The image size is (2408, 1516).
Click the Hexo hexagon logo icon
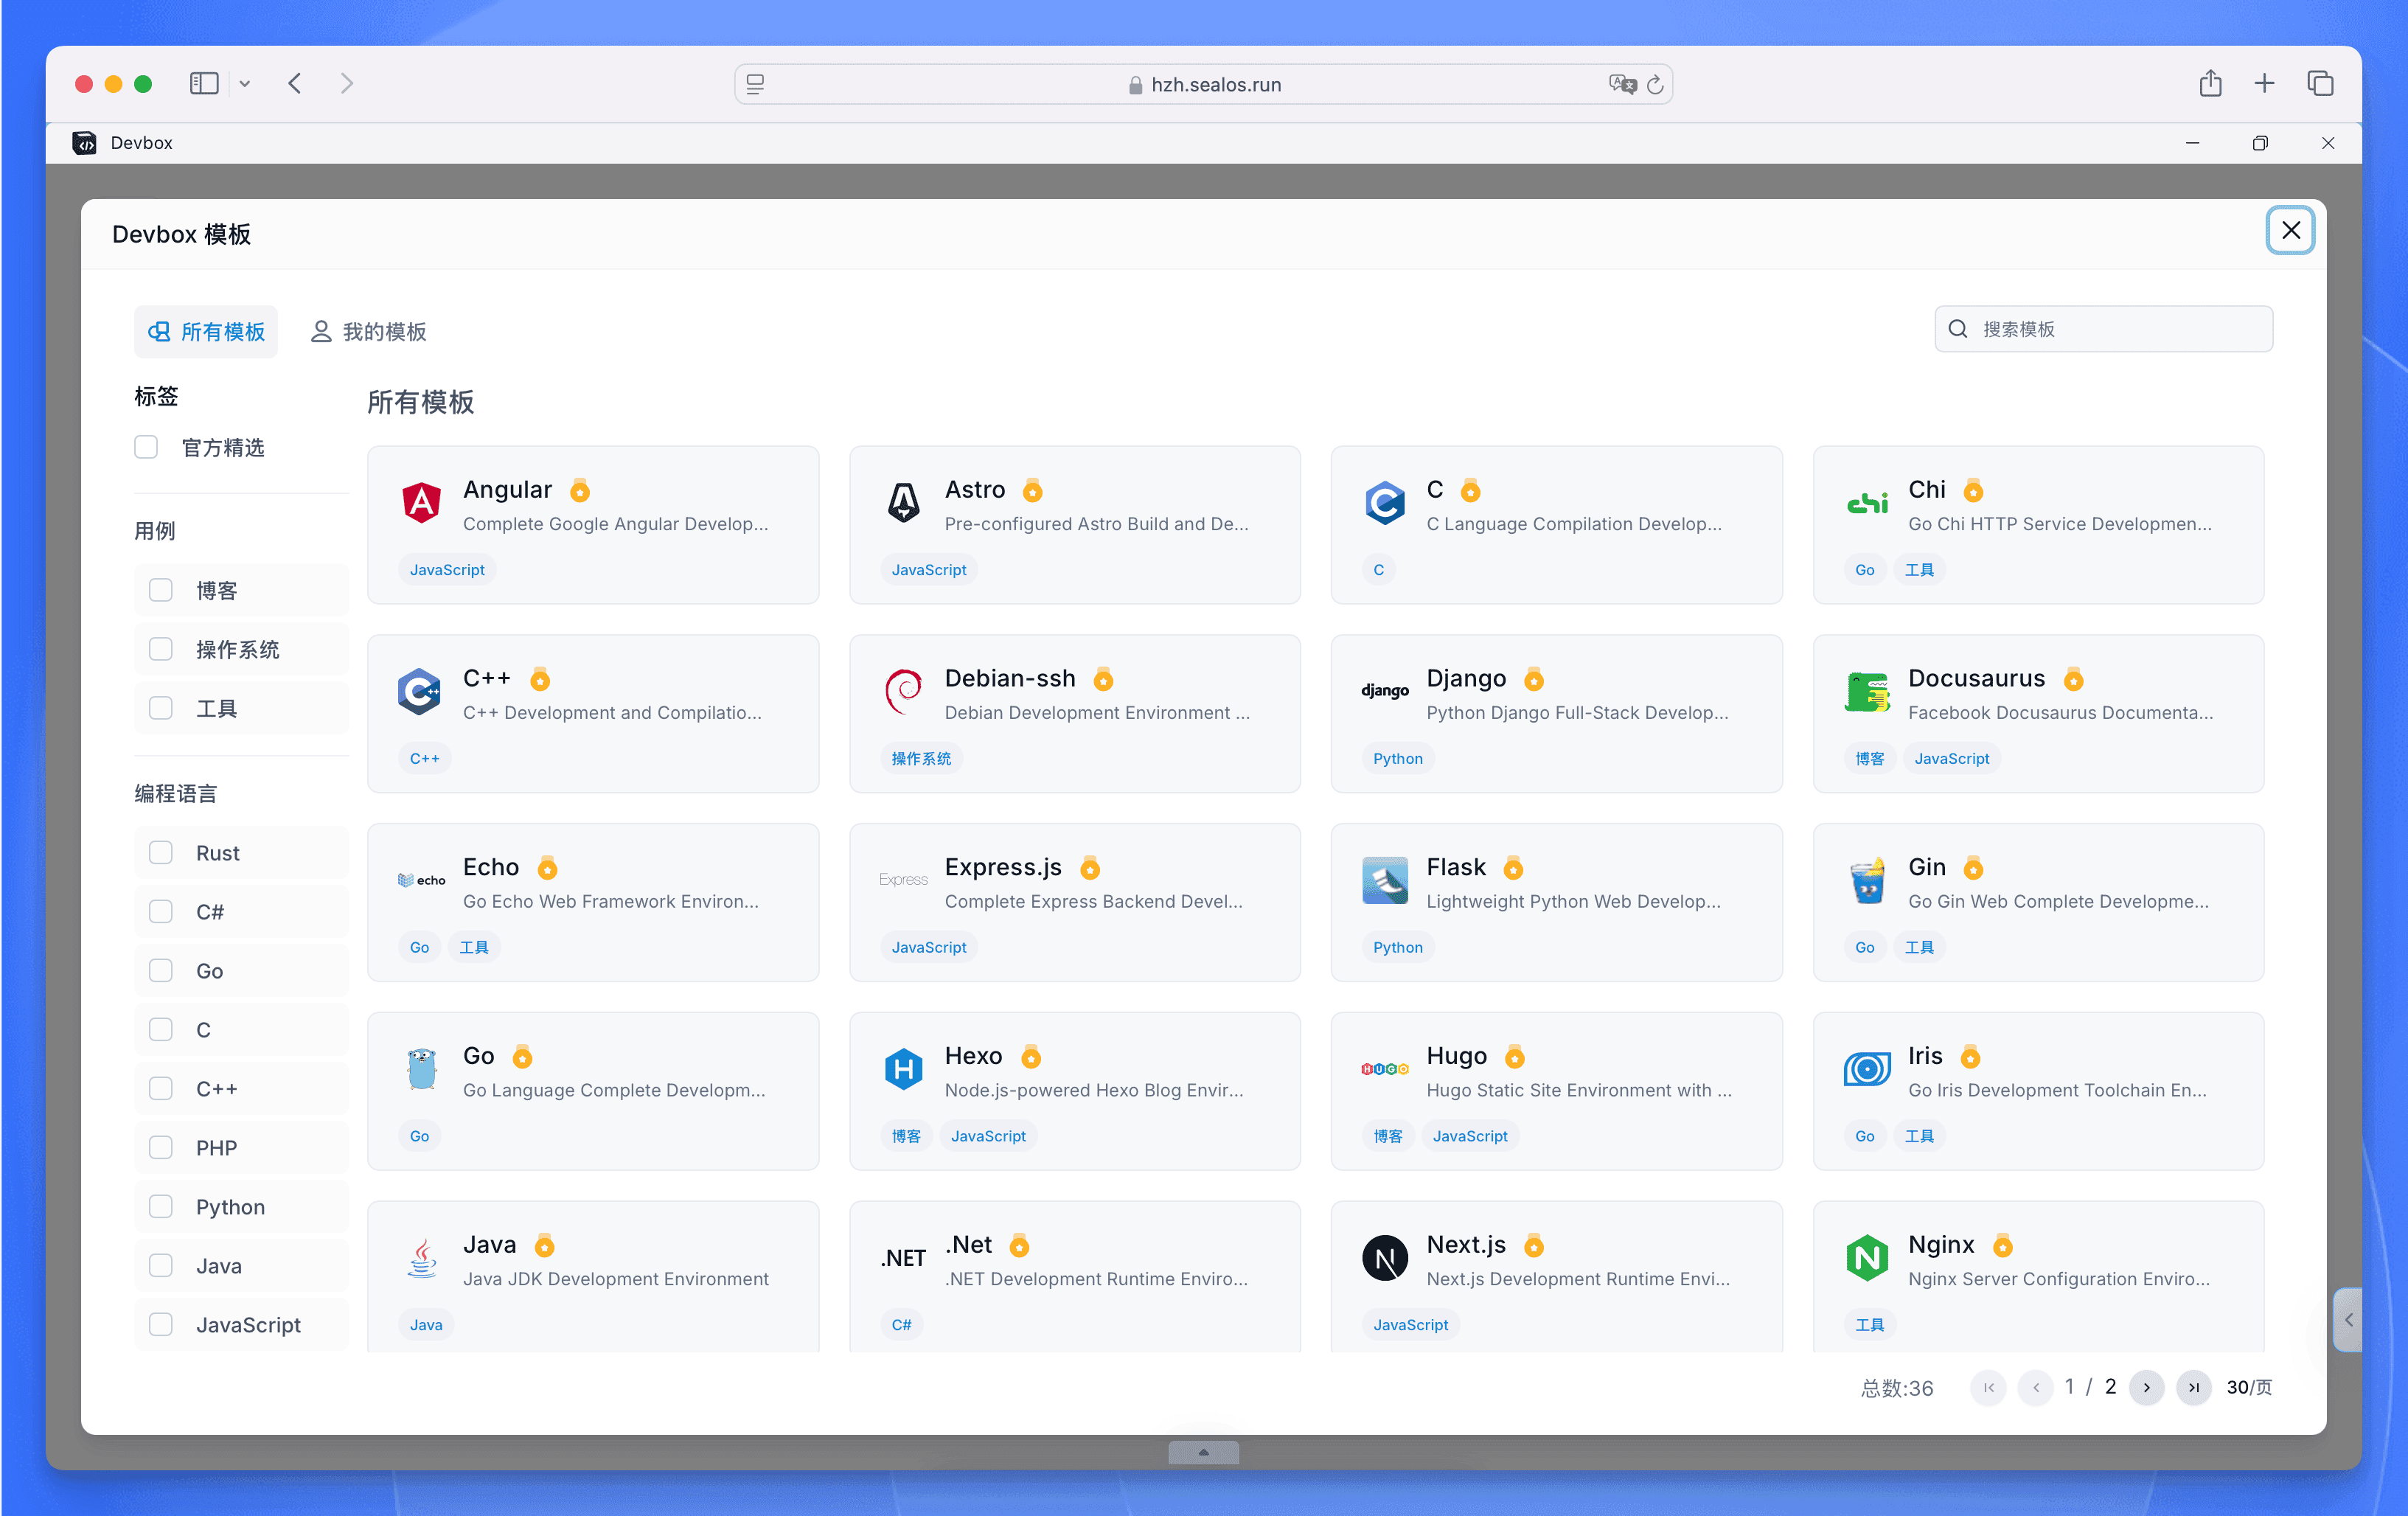903,1069
